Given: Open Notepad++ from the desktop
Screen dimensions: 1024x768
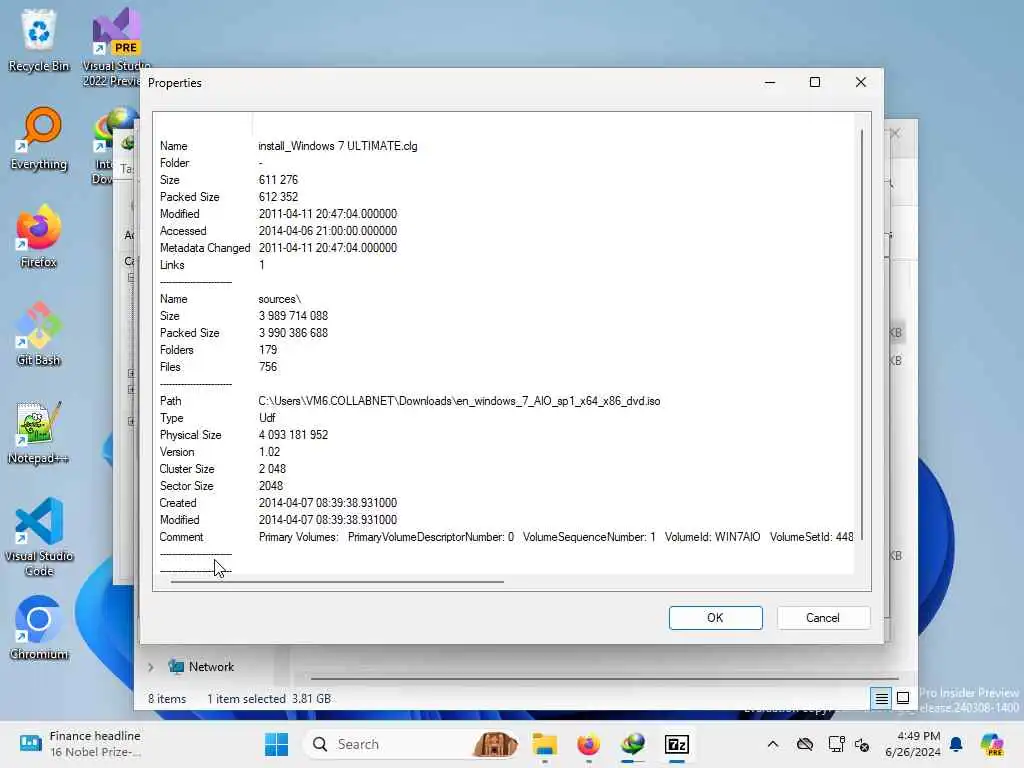Looking at the screenshot, I should point(39,432).
